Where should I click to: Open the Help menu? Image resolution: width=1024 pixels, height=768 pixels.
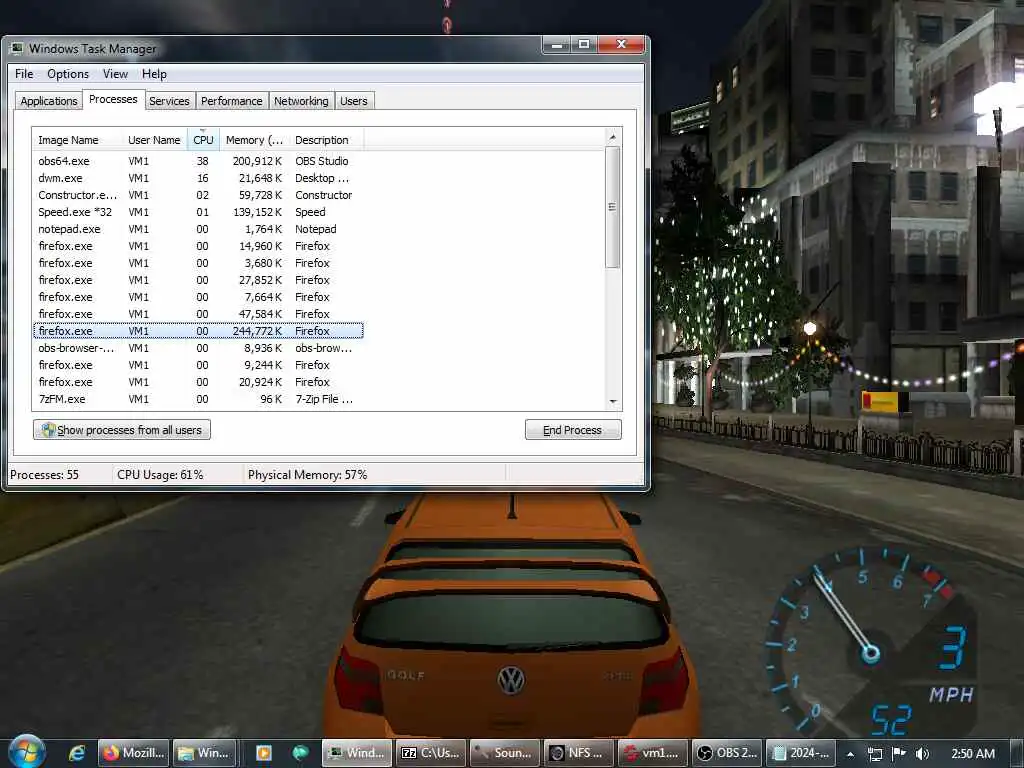[154, 74]
